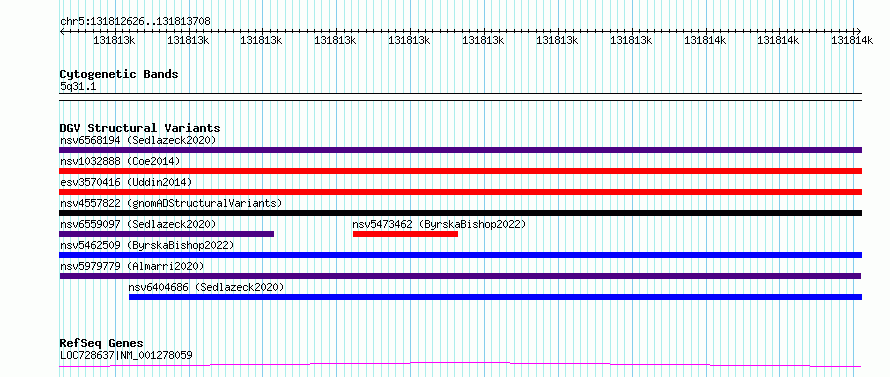Viewport: 890px width, 377px height.
Task: Click nsv6559097 (Sedlazeck2020) variant label
Action: pyautogui.click(x=138, y=224)
